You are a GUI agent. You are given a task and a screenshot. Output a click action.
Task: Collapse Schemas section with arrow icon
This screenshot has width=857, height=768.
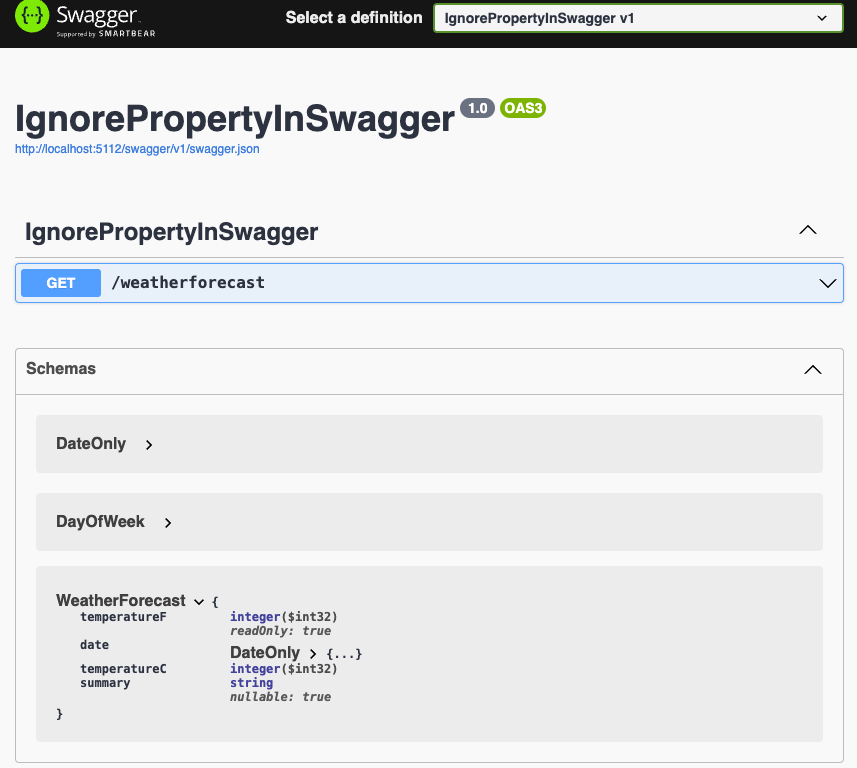pos(813,369)
